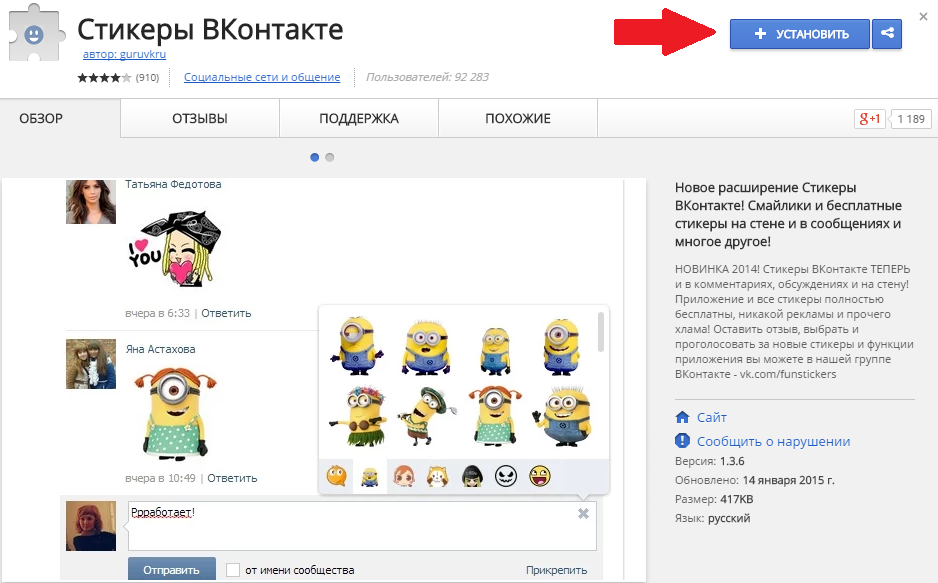The width and height of the screenshot is (938, 583).
Task: Click the 'Размер: 417KB' text
Action: click(x=714, y=499)
